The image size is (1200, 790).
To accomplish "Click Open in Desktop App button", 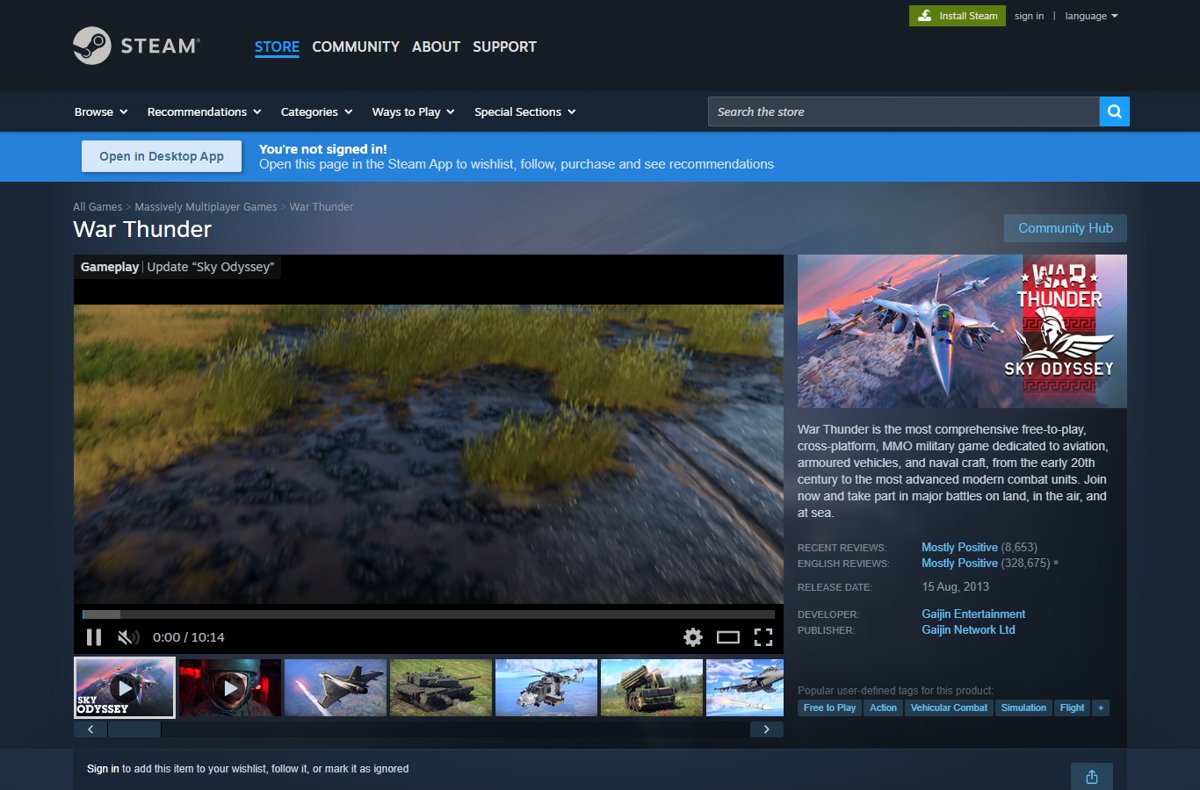I will click(161, 156).
